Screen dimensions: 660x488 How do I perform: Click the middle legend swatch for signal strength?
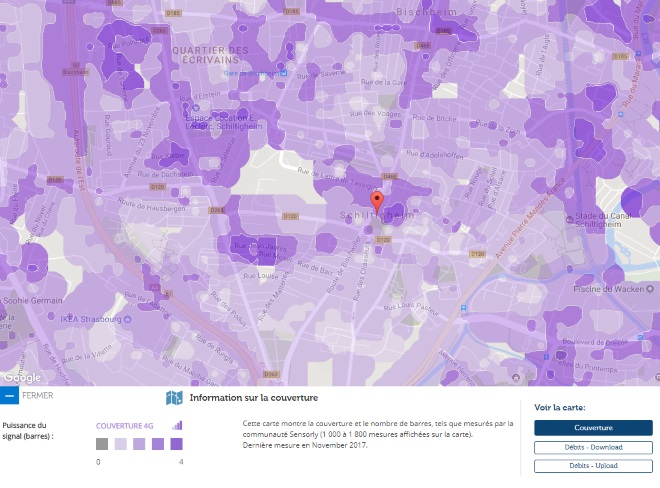(x=139, y=444)
